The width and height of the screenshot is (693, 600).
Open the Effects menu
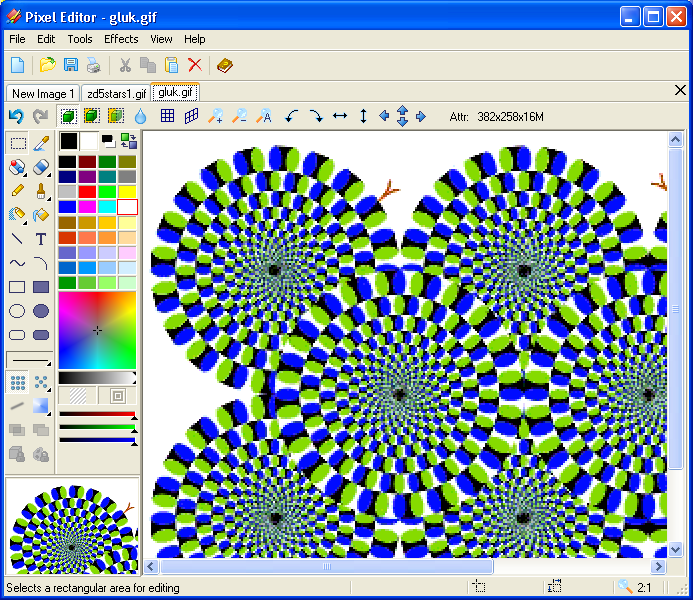click(x=121, y=39)
